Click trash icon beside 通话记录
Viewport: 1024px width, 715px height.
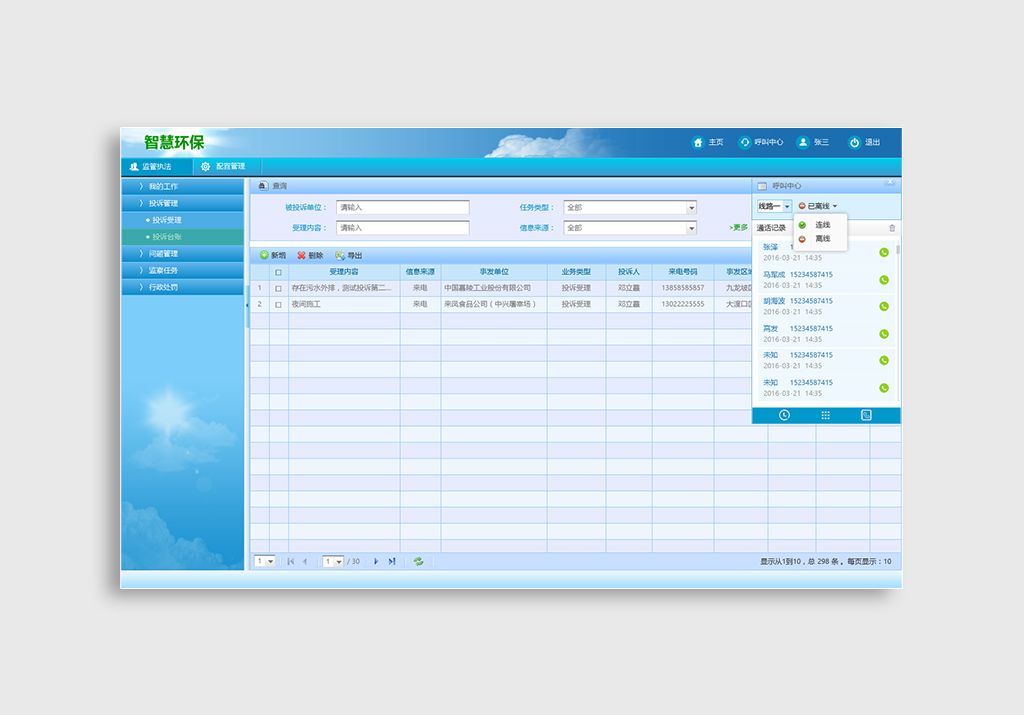pos(892,228)
